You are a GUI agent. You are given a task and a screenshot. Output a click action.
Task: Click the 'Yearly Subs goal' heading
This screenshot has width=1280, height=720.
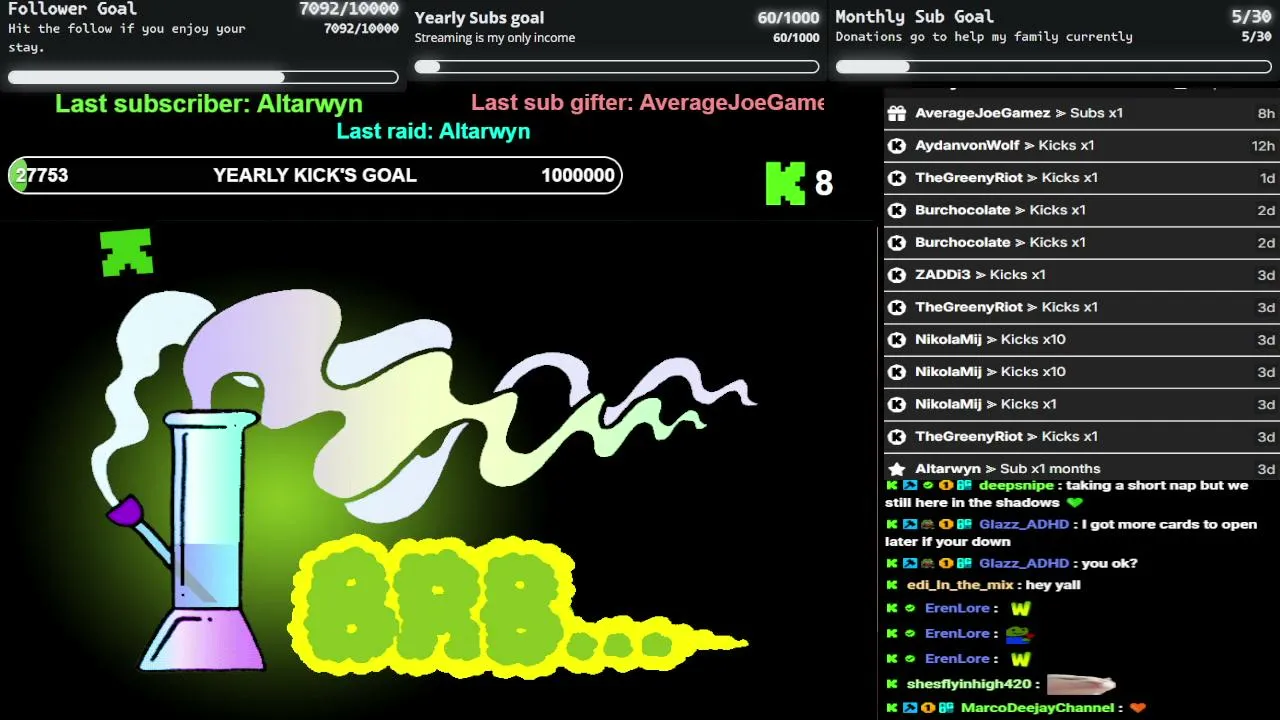(479, 17)
